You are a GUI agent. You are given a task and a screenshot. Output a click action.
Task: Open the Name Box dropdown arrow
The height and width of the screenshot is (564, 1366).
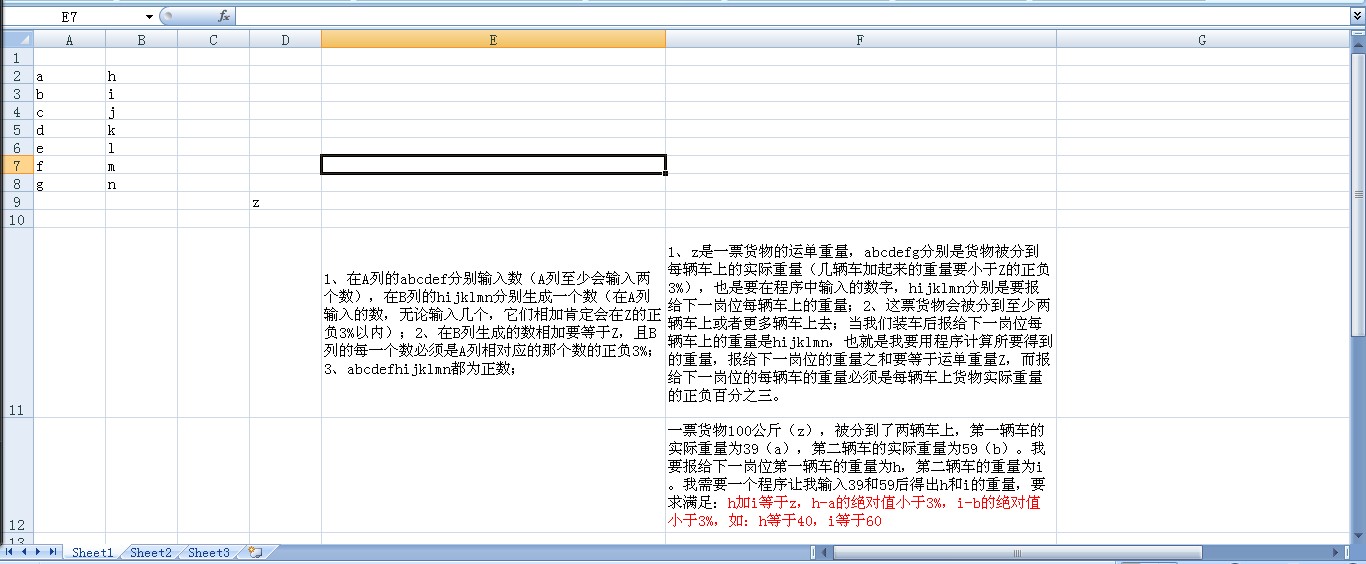pos(149,16)
